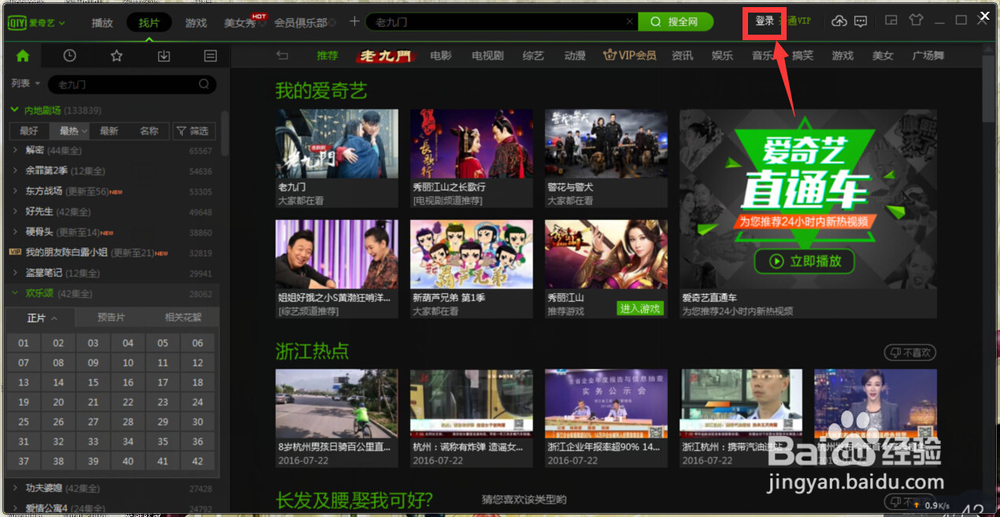Open the 筛选 filter button
The image size is (1000, 517).
(x=194, y=131)
